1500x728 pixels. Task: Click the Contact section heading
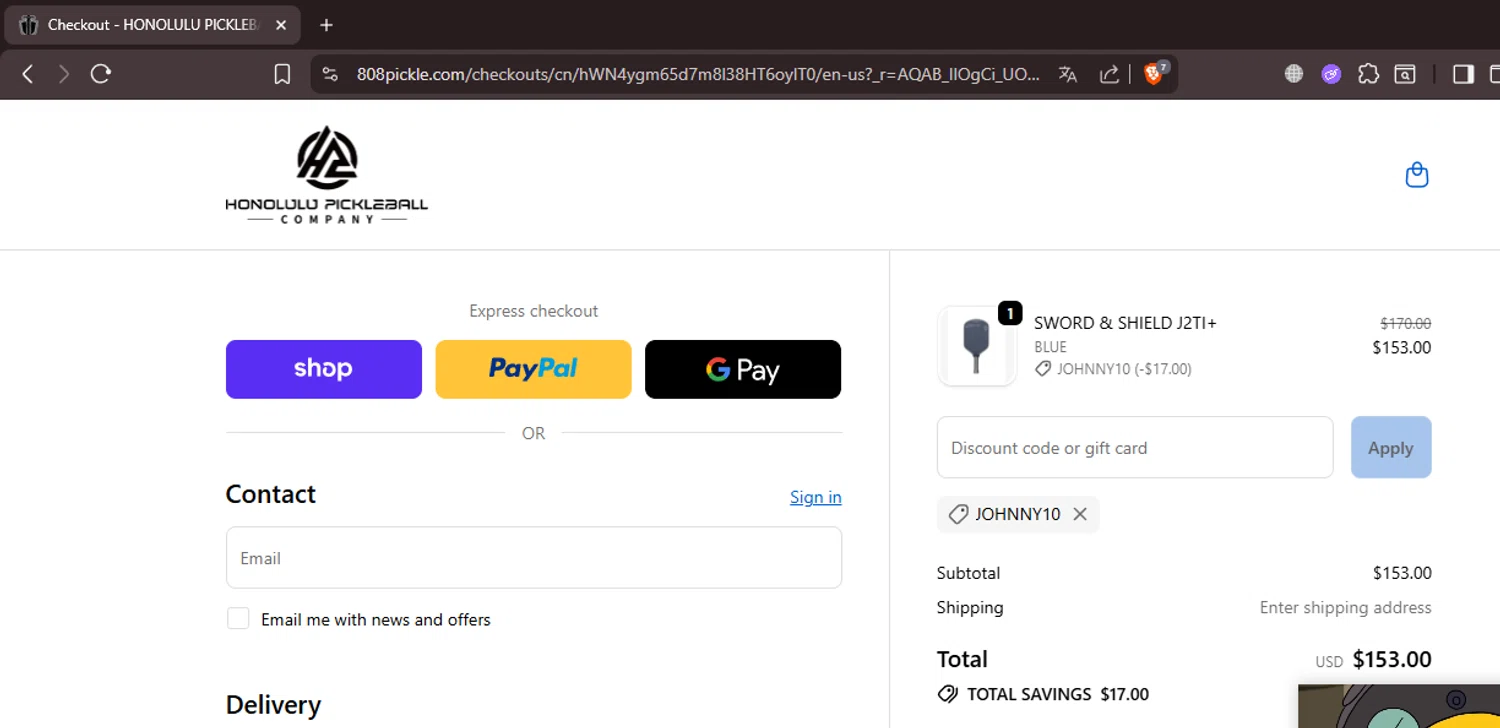pyautogui.click(x=270, y=494)
